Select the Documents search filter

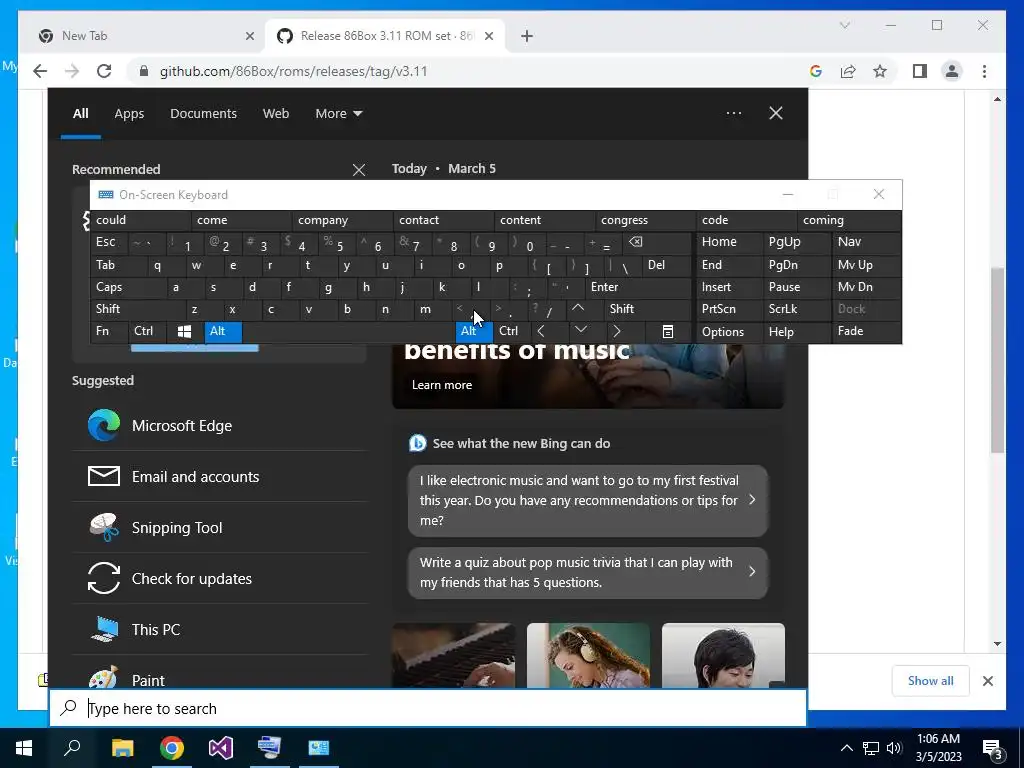203,114
